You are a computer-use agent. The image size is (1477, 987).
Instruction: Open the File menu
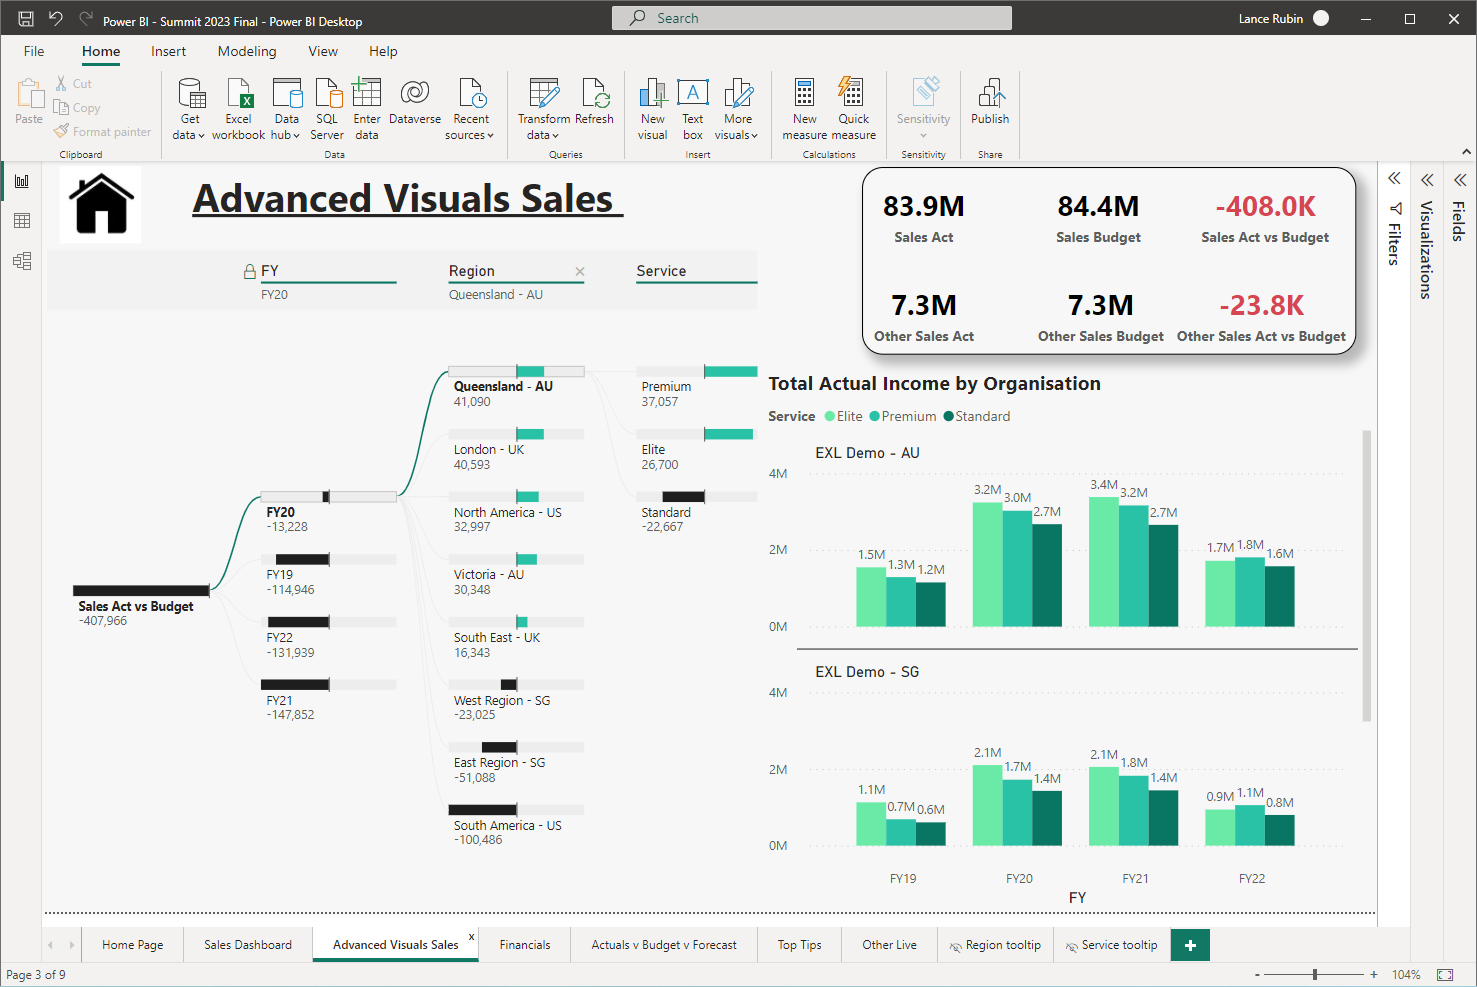click(x=34, y=51)
